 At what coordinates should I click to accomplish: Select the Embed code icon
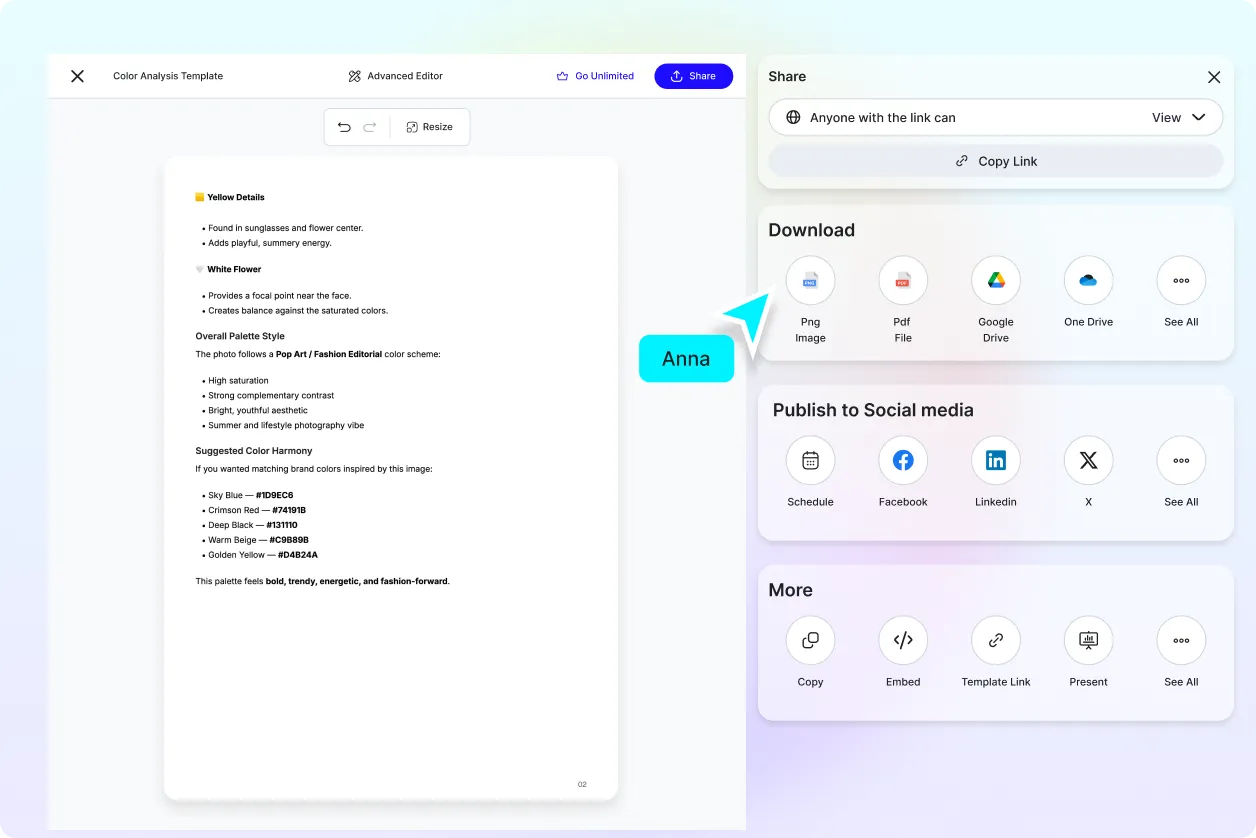pos(903,641)
